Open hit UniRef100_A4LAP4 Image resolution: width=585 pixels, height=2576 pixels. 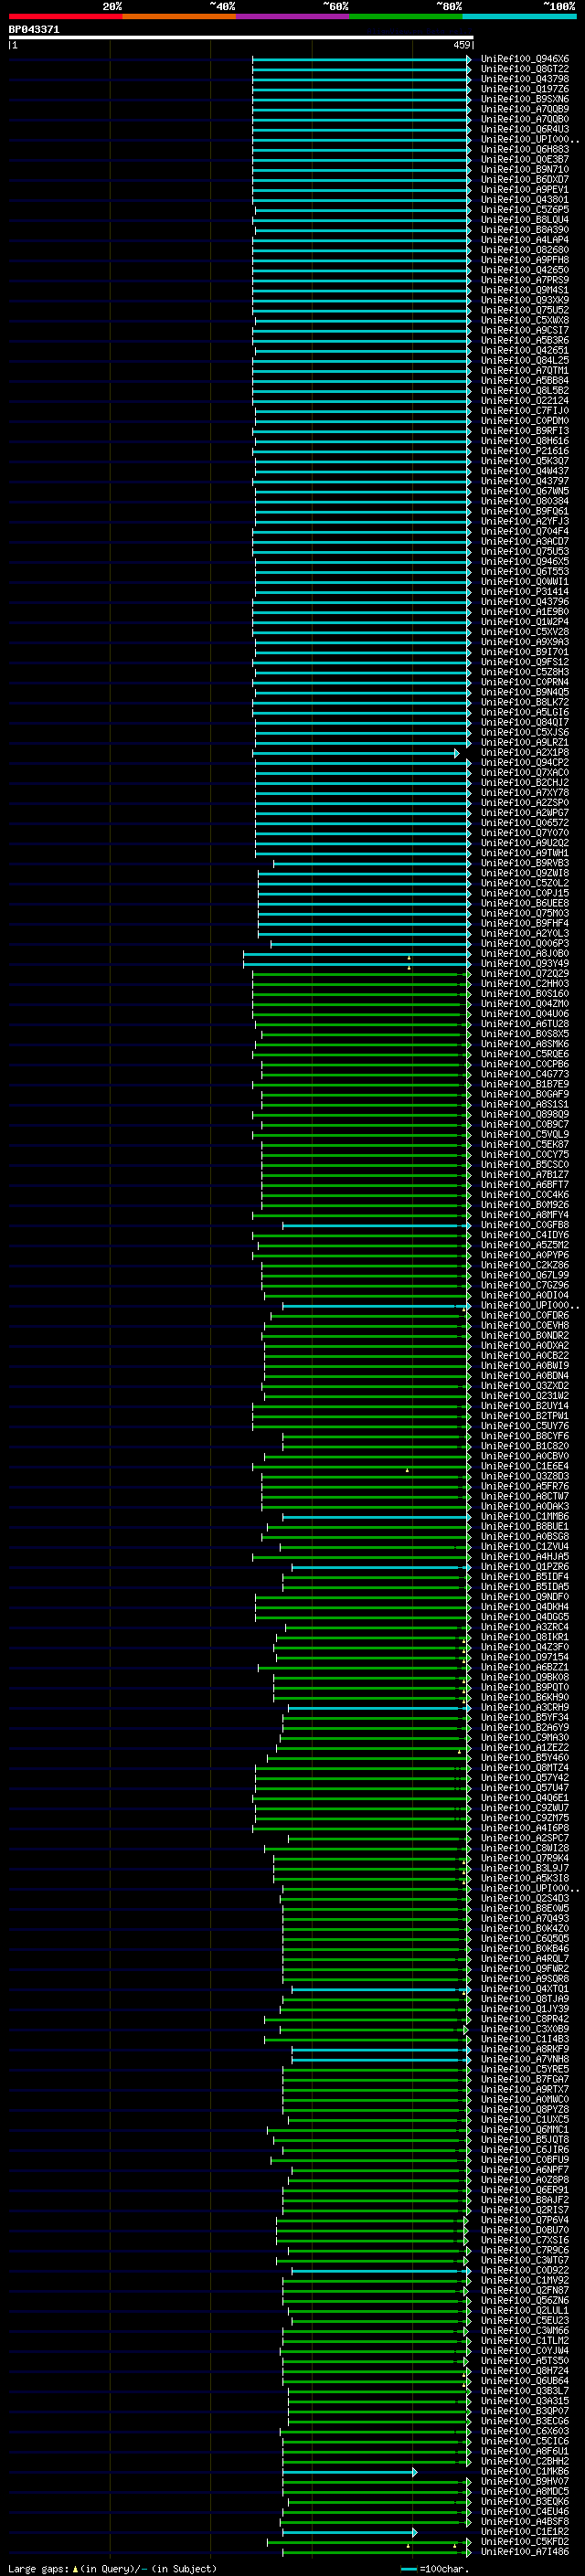tap(524, 240)
